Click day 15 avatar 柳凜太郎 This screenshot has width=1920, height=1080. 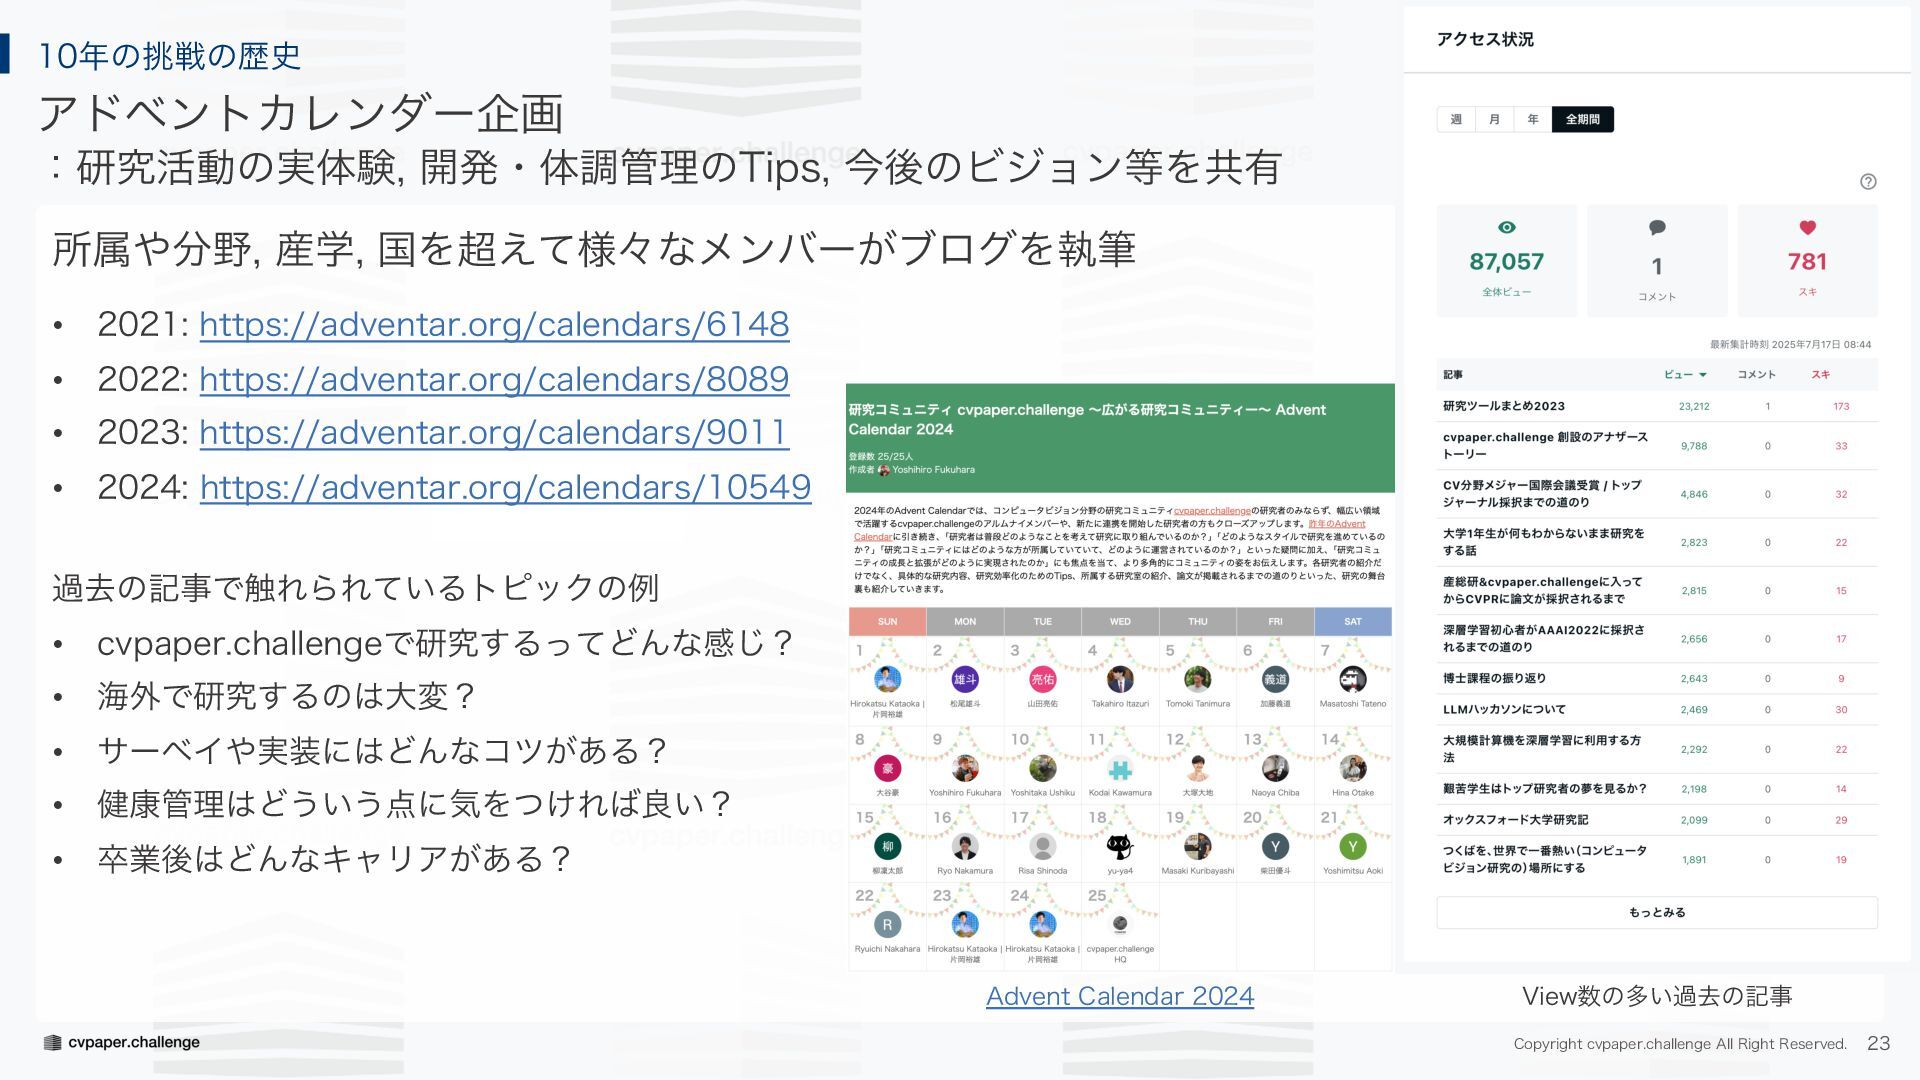tap(887, 847)
